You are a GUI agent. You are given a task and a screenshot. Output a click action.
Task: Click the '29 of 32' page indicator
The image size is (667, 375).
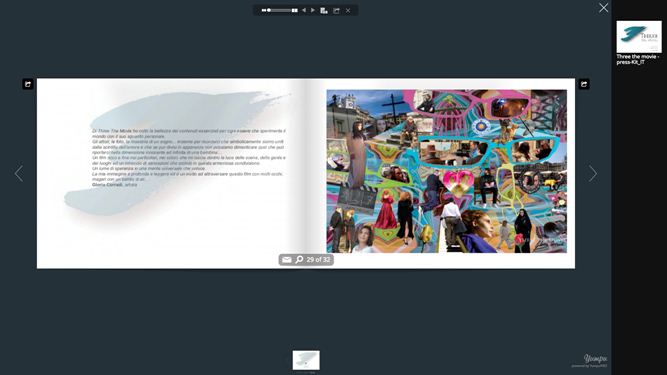[x=318, y=259]
